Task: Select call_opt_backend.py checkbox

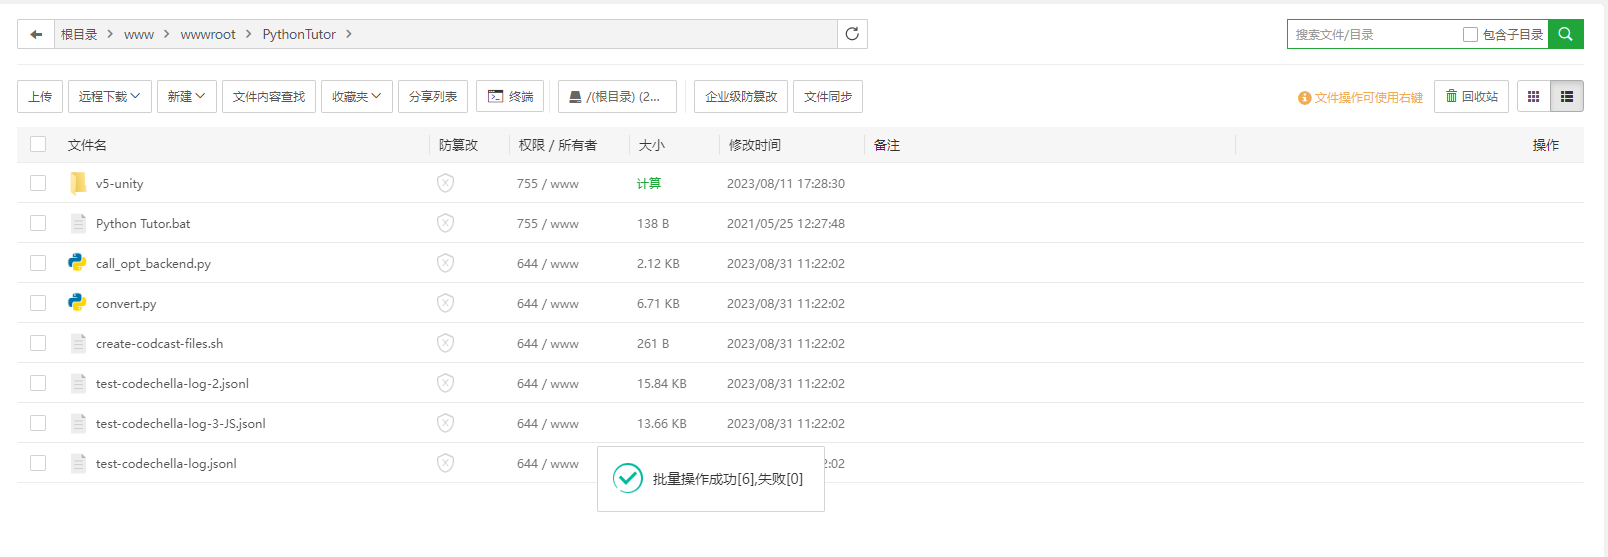Action: coord(38,263)
